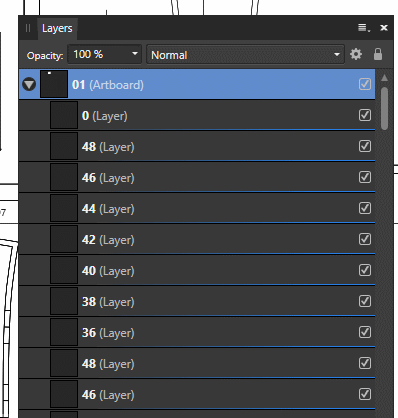Click the layer blend ranges gear icon
398x418 pixels.
point(356,54)
